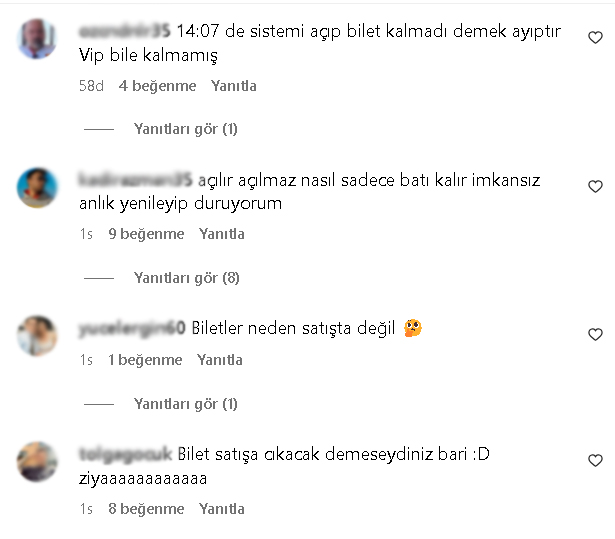Image resolution: width=615 pixels, height=539 pixels.
Task: Expand replies under the 14:07 comment
Action: click(x=186, y=129)
